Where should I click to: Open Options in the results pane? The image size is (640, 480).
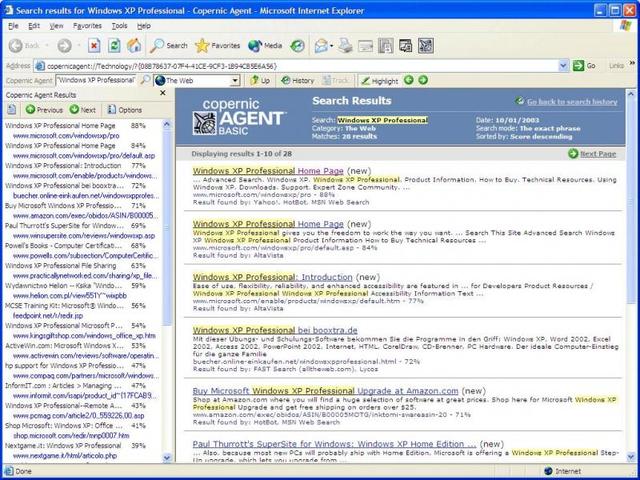(124, 109)
